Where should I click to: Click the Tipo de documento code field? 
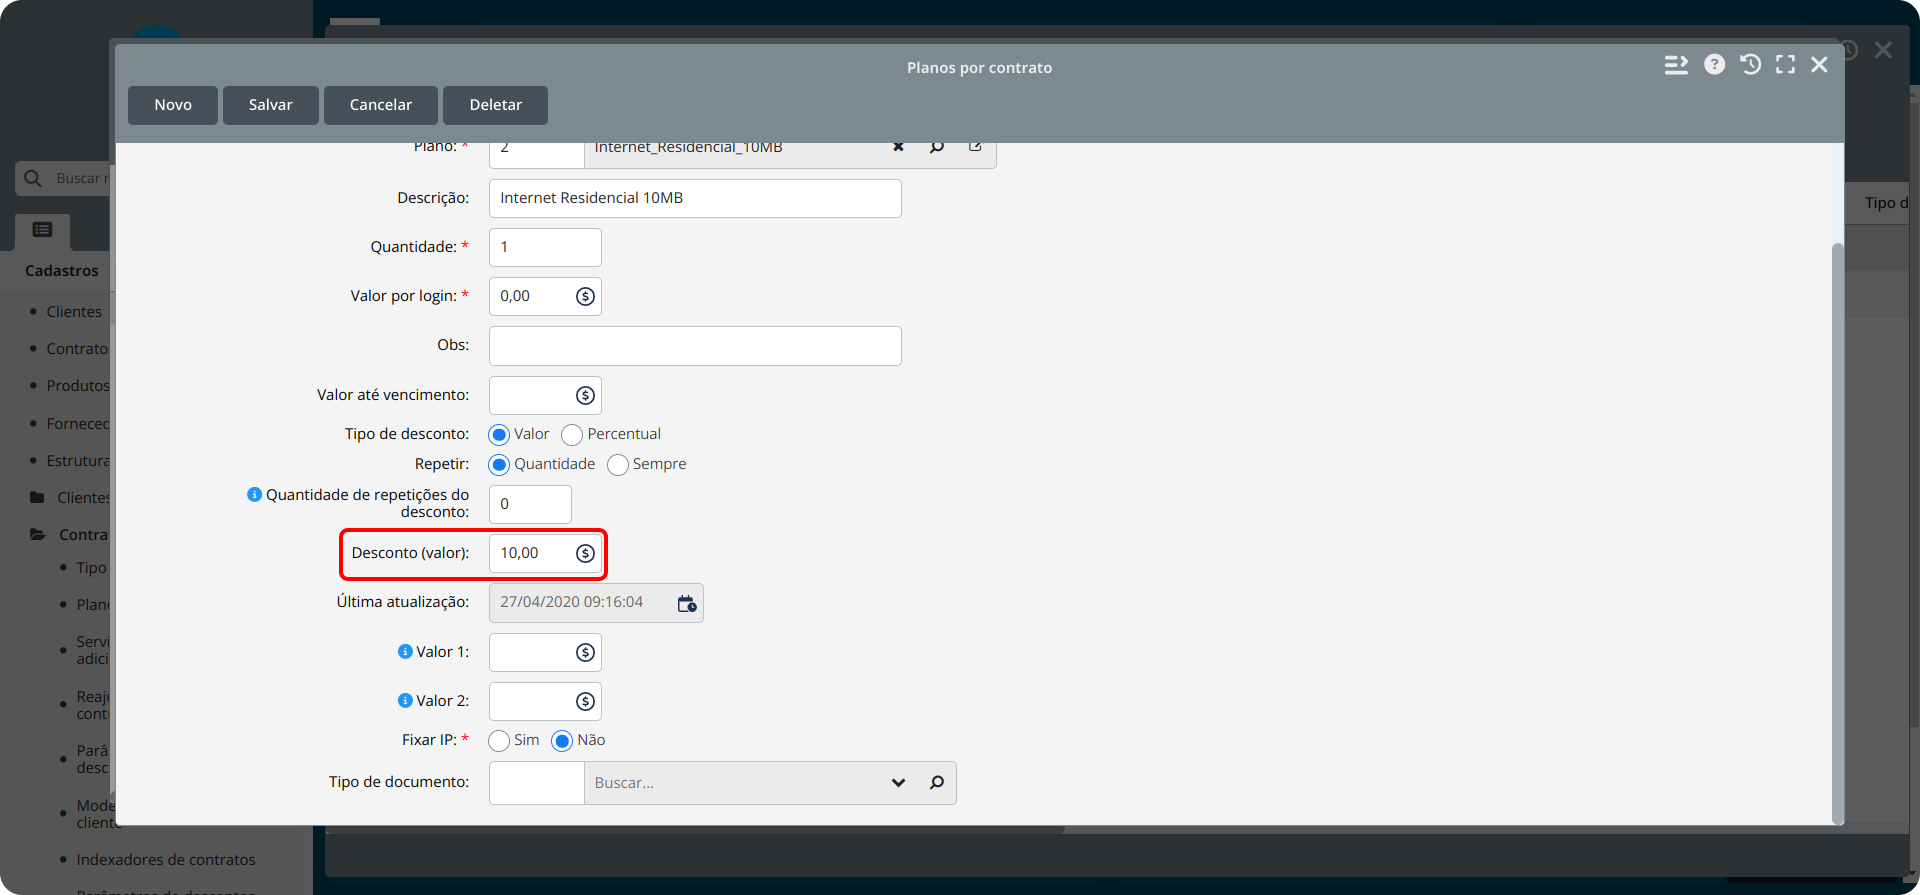coord(537,783)
